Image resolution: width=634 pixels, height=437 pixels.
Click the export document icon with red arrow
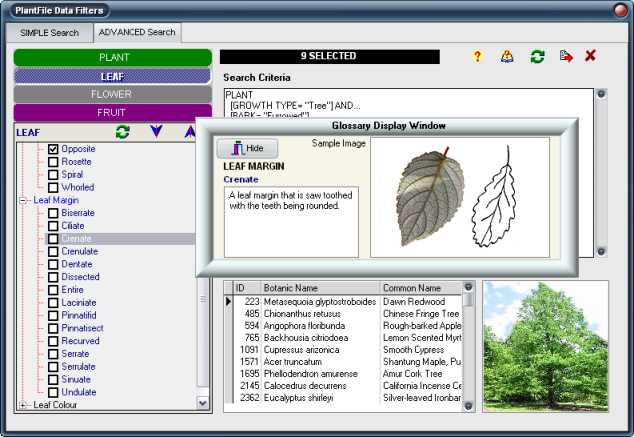[566, 57]
